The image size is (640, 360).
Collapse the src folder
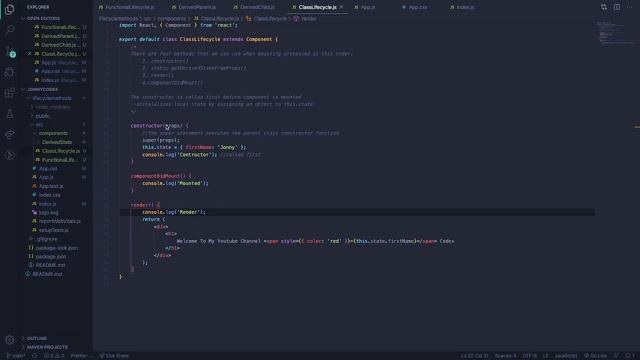pos(39,124)
